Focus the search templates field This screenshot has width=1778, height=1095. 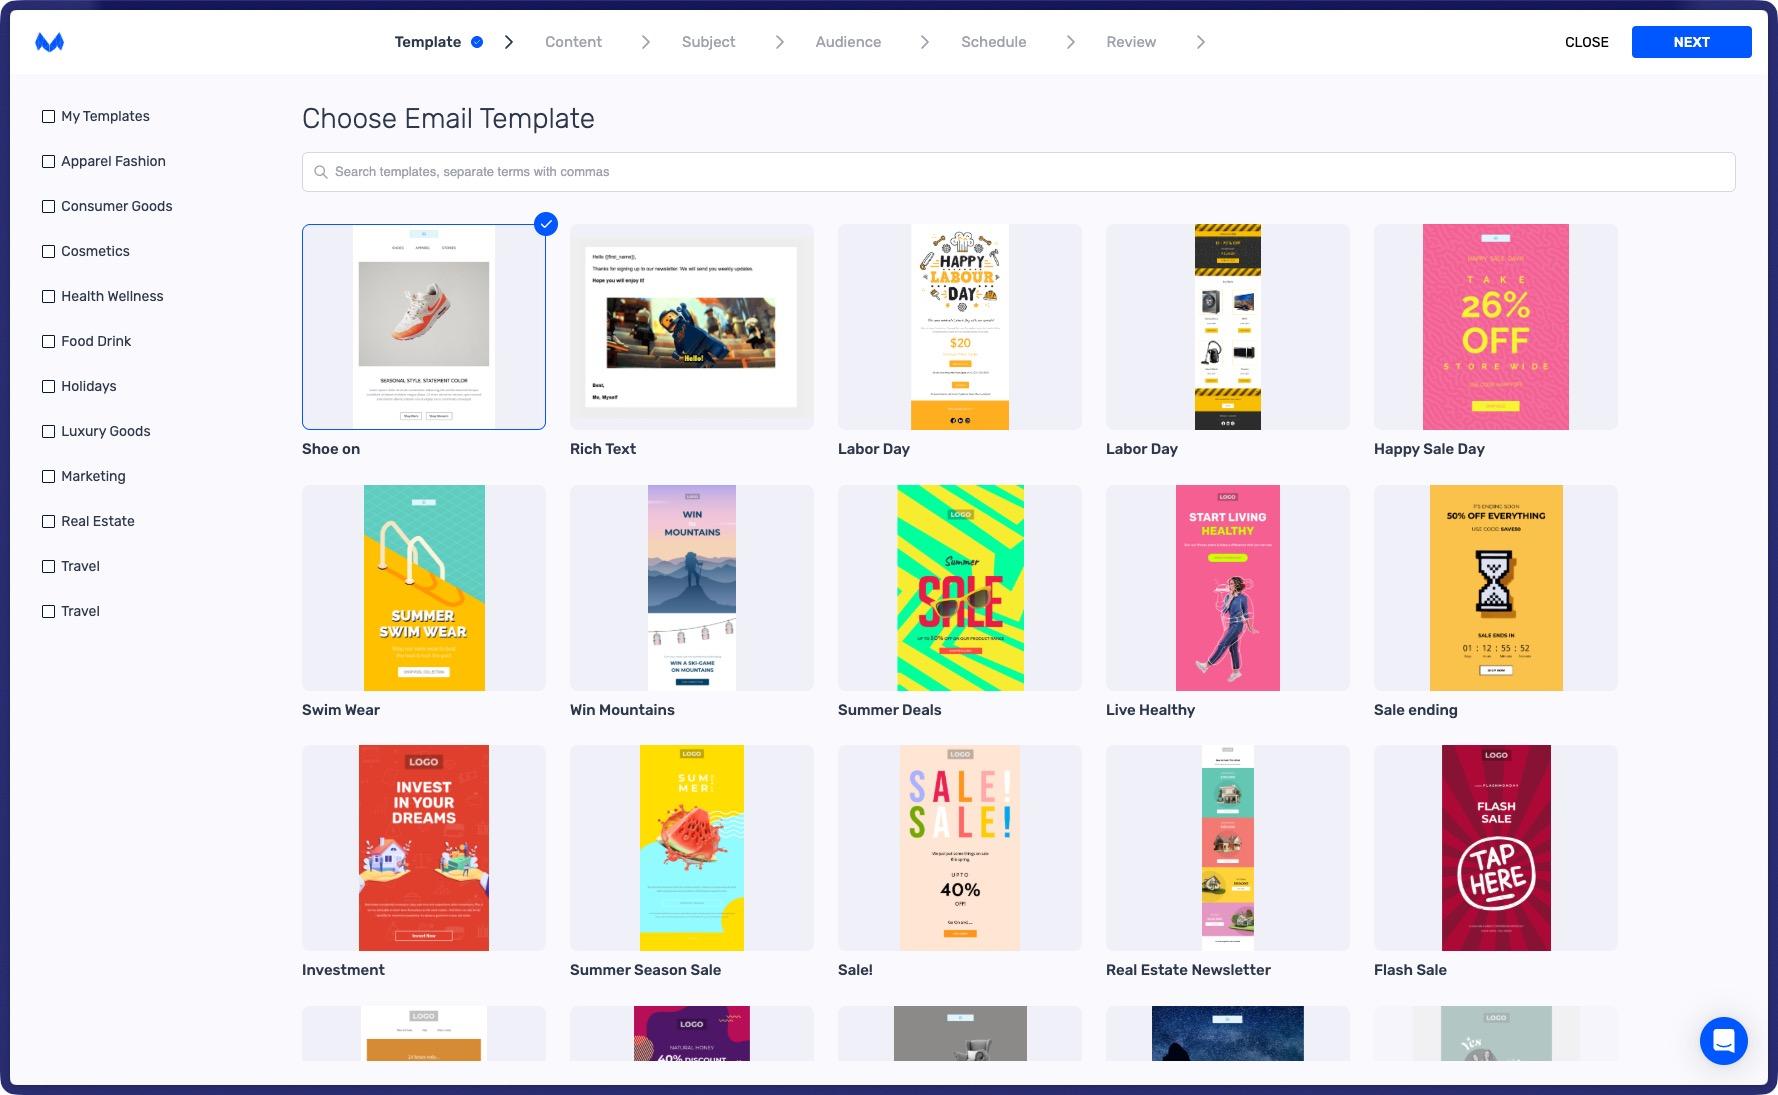(x=1018, y=172)
